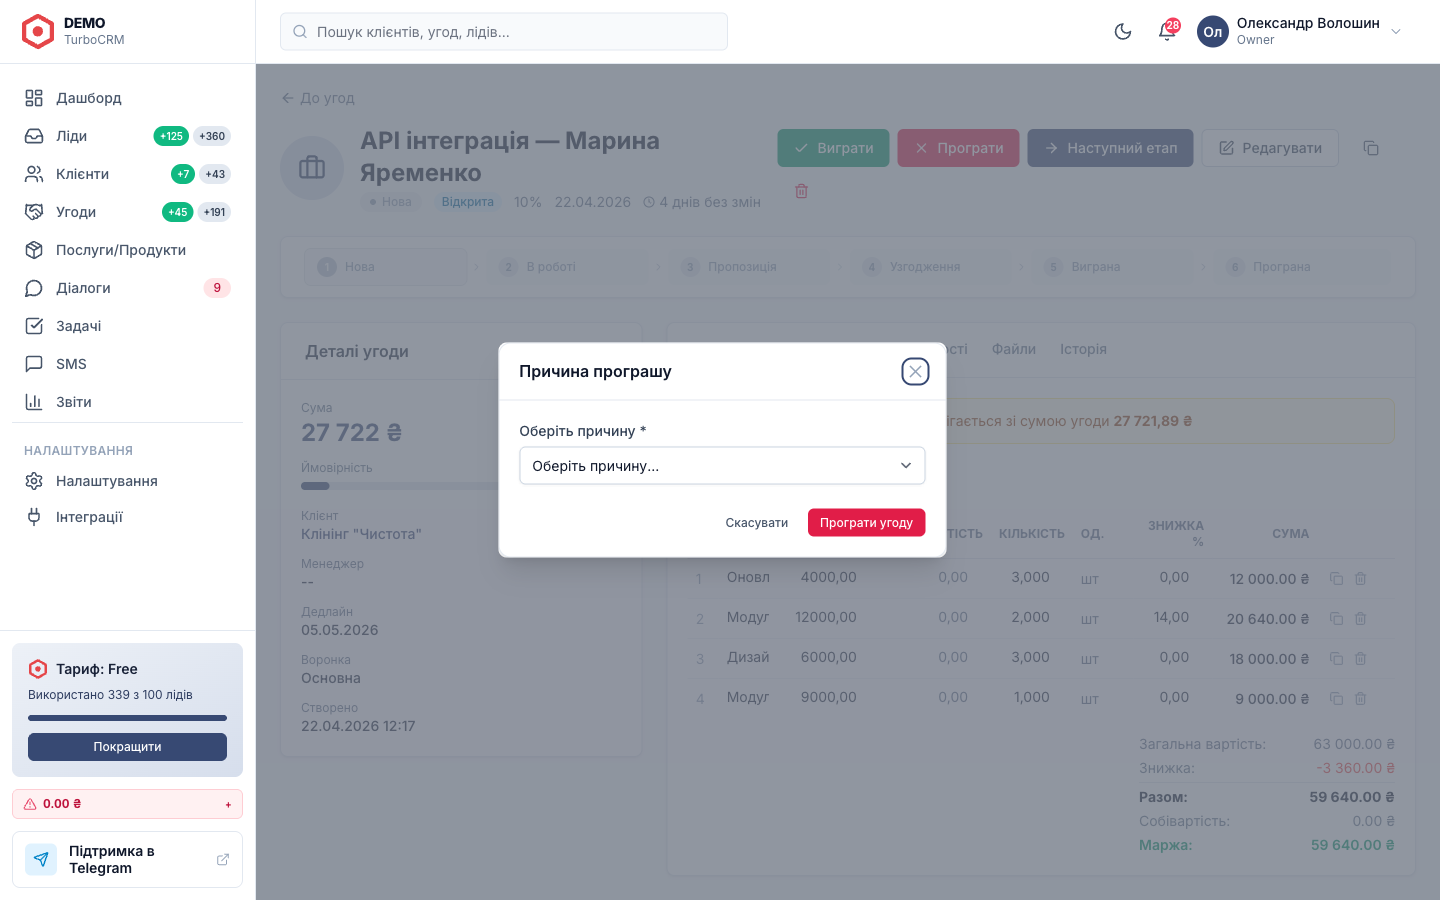Screen dimensions: 1440x900
Task: Click the client Клінінг "Чистота"
Action: point(361,534)
